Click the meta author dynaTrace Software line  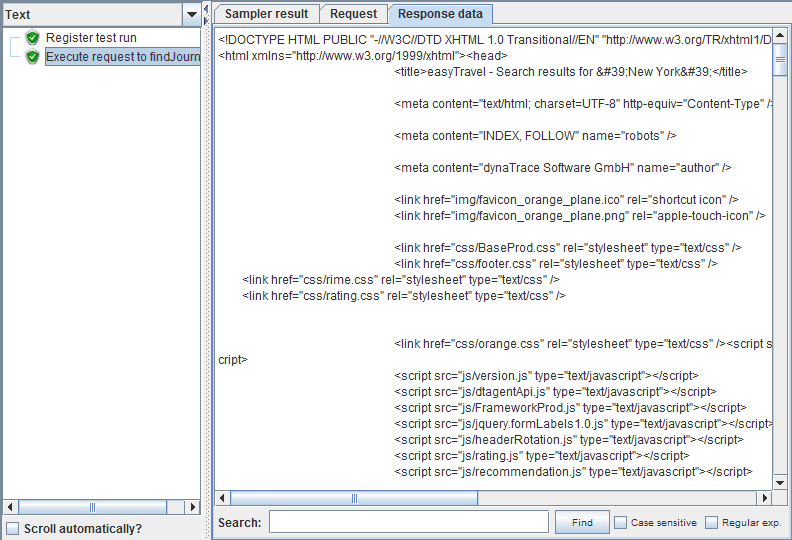click(x=563, y=168)
